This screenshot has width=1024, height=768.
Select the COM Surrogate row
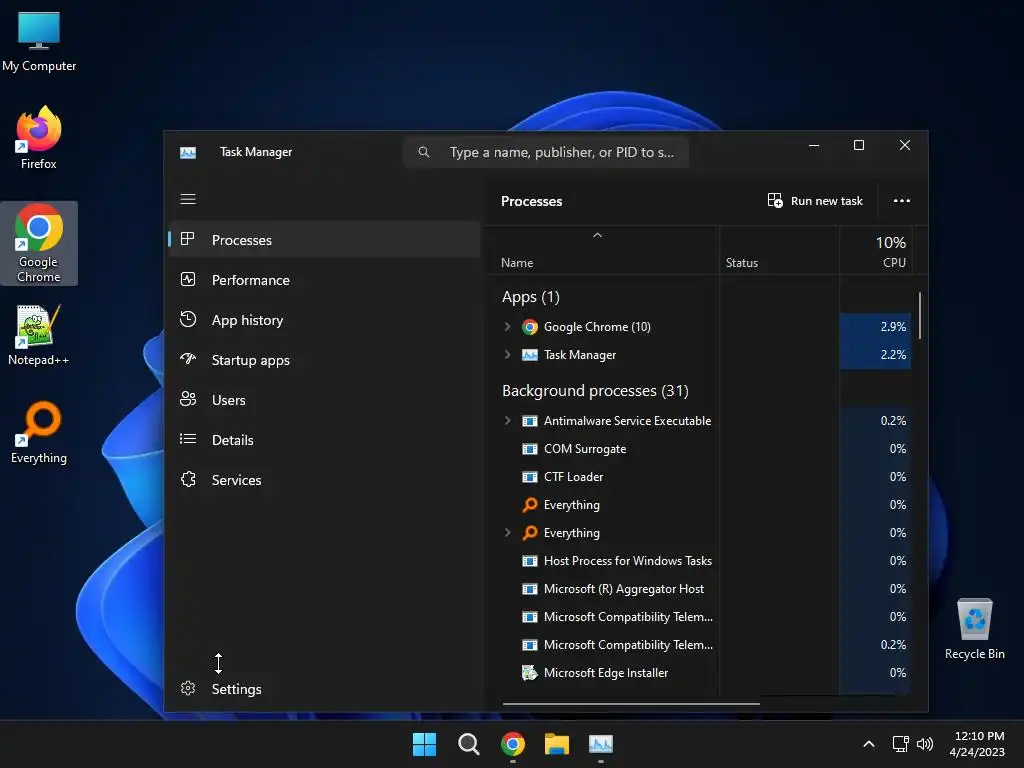pyautogui.click(x=699, y=449)
